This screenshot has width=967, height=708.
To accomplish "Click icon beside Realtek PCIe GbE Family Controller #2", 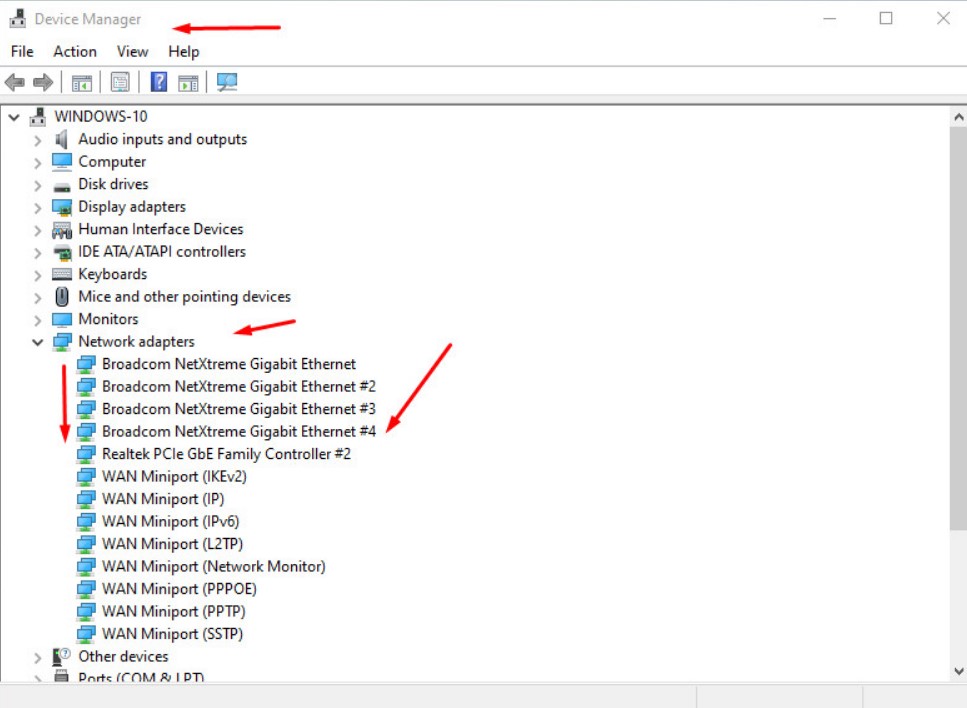I will (x=86, y=455).
